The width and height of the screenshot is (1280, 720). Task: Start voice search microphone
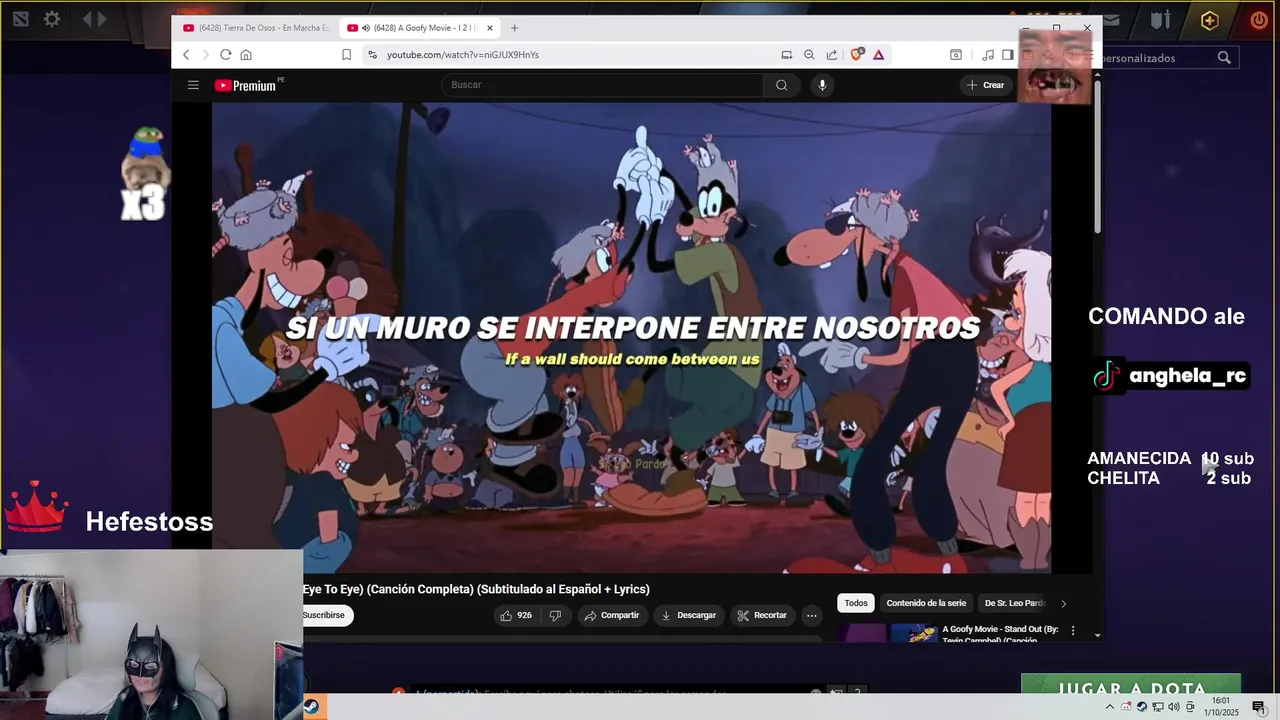[x=822, y=85]
